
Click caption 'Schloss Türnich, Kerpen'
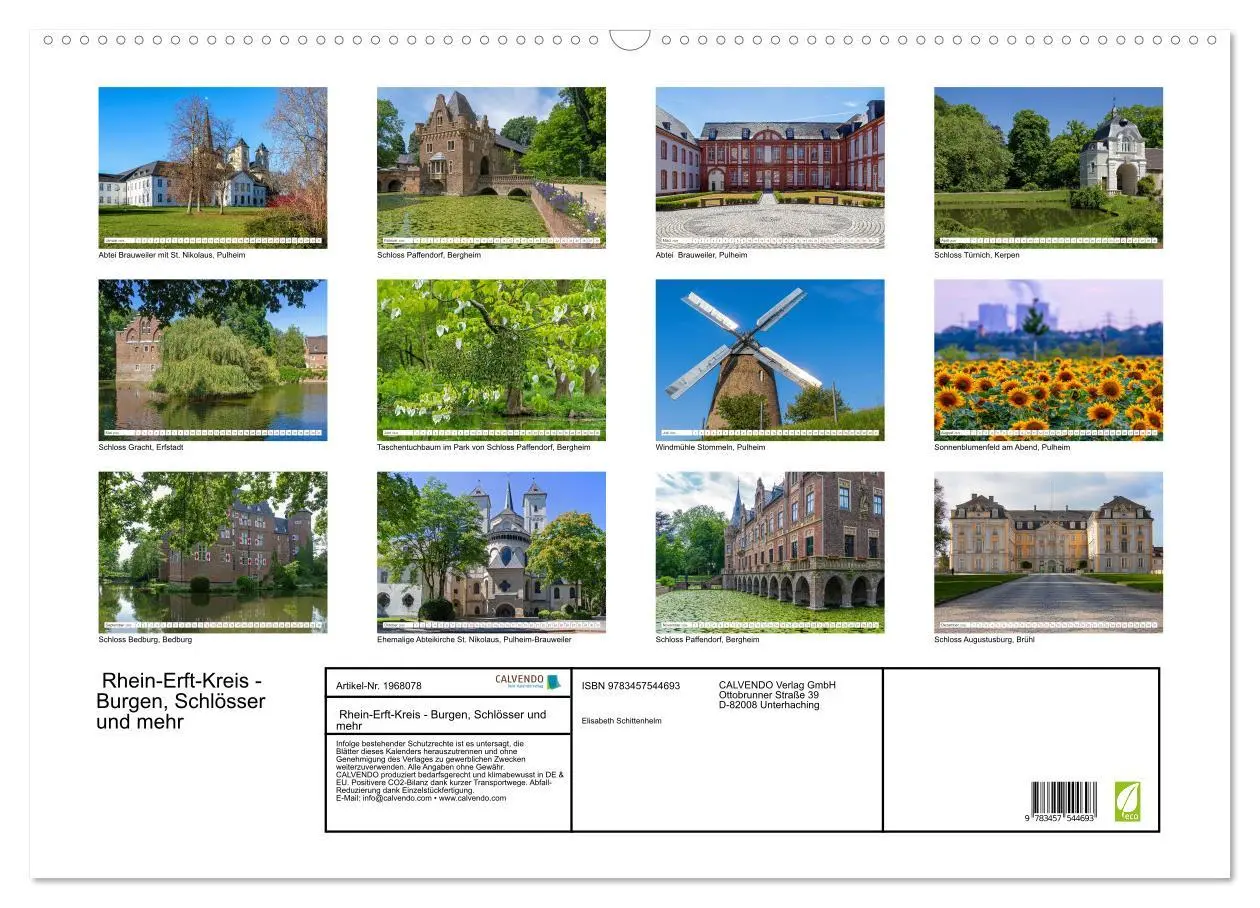977,255
